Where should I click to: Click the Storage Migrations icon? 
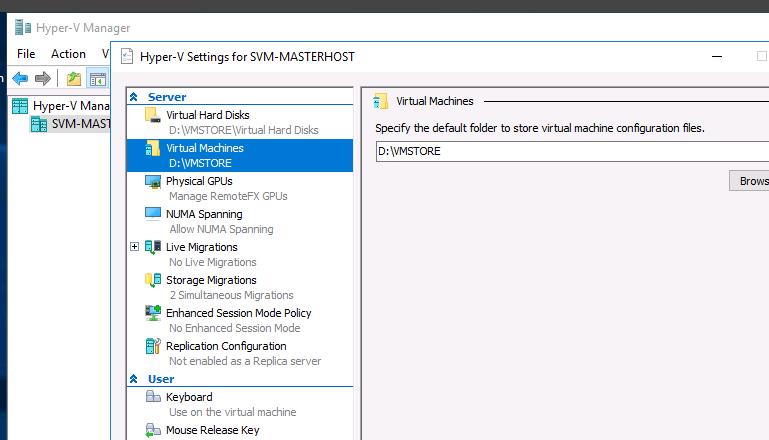point(153,280)
